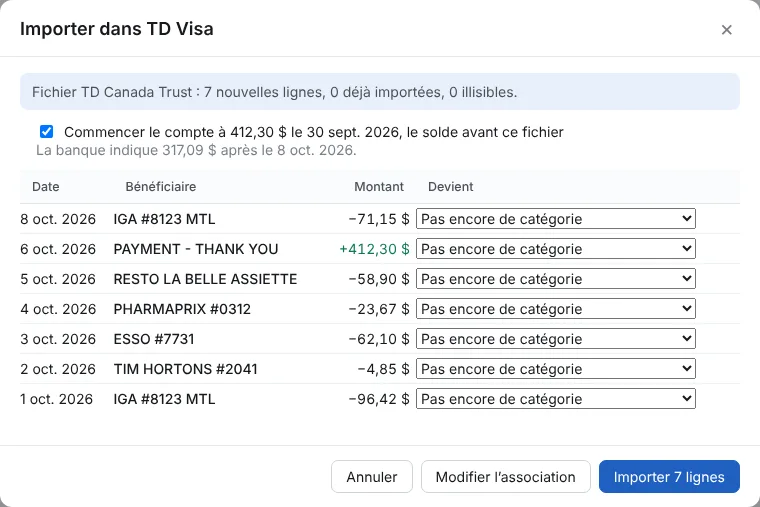Expand category select for PHARMAPRIX #0312
This screenshot has height=507, width=760.
(x=555, y=309)
